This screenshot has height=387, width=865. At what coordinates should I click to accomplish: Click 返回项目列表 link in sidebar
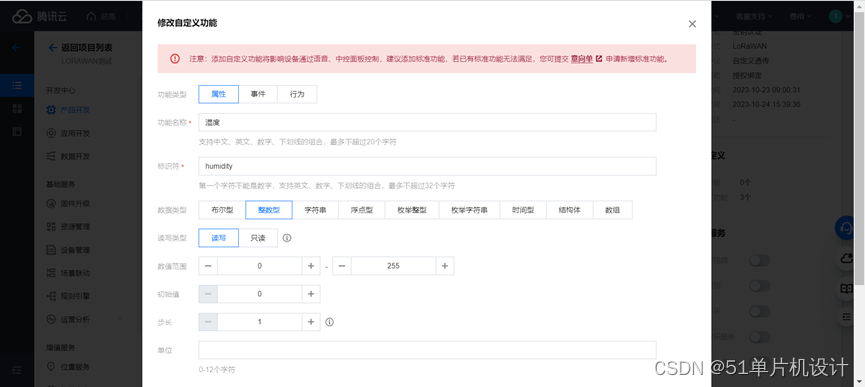(87, 48)
